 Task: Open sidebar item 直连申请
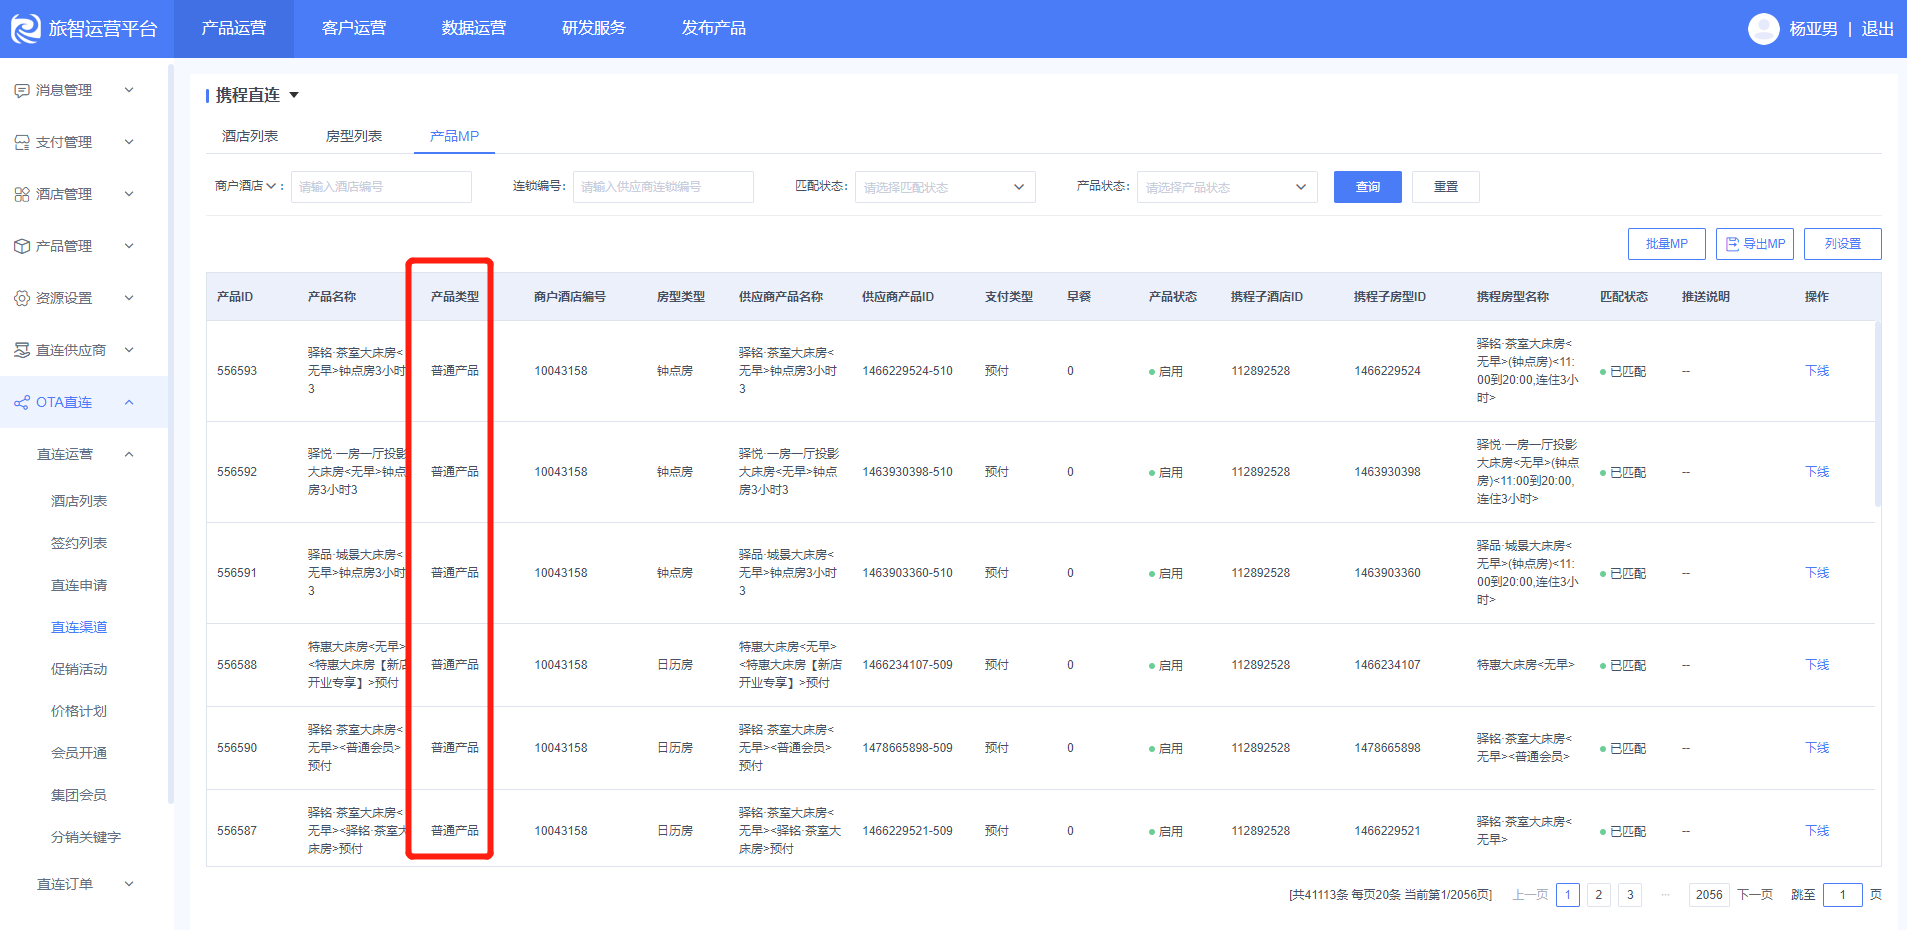(79, 585)
